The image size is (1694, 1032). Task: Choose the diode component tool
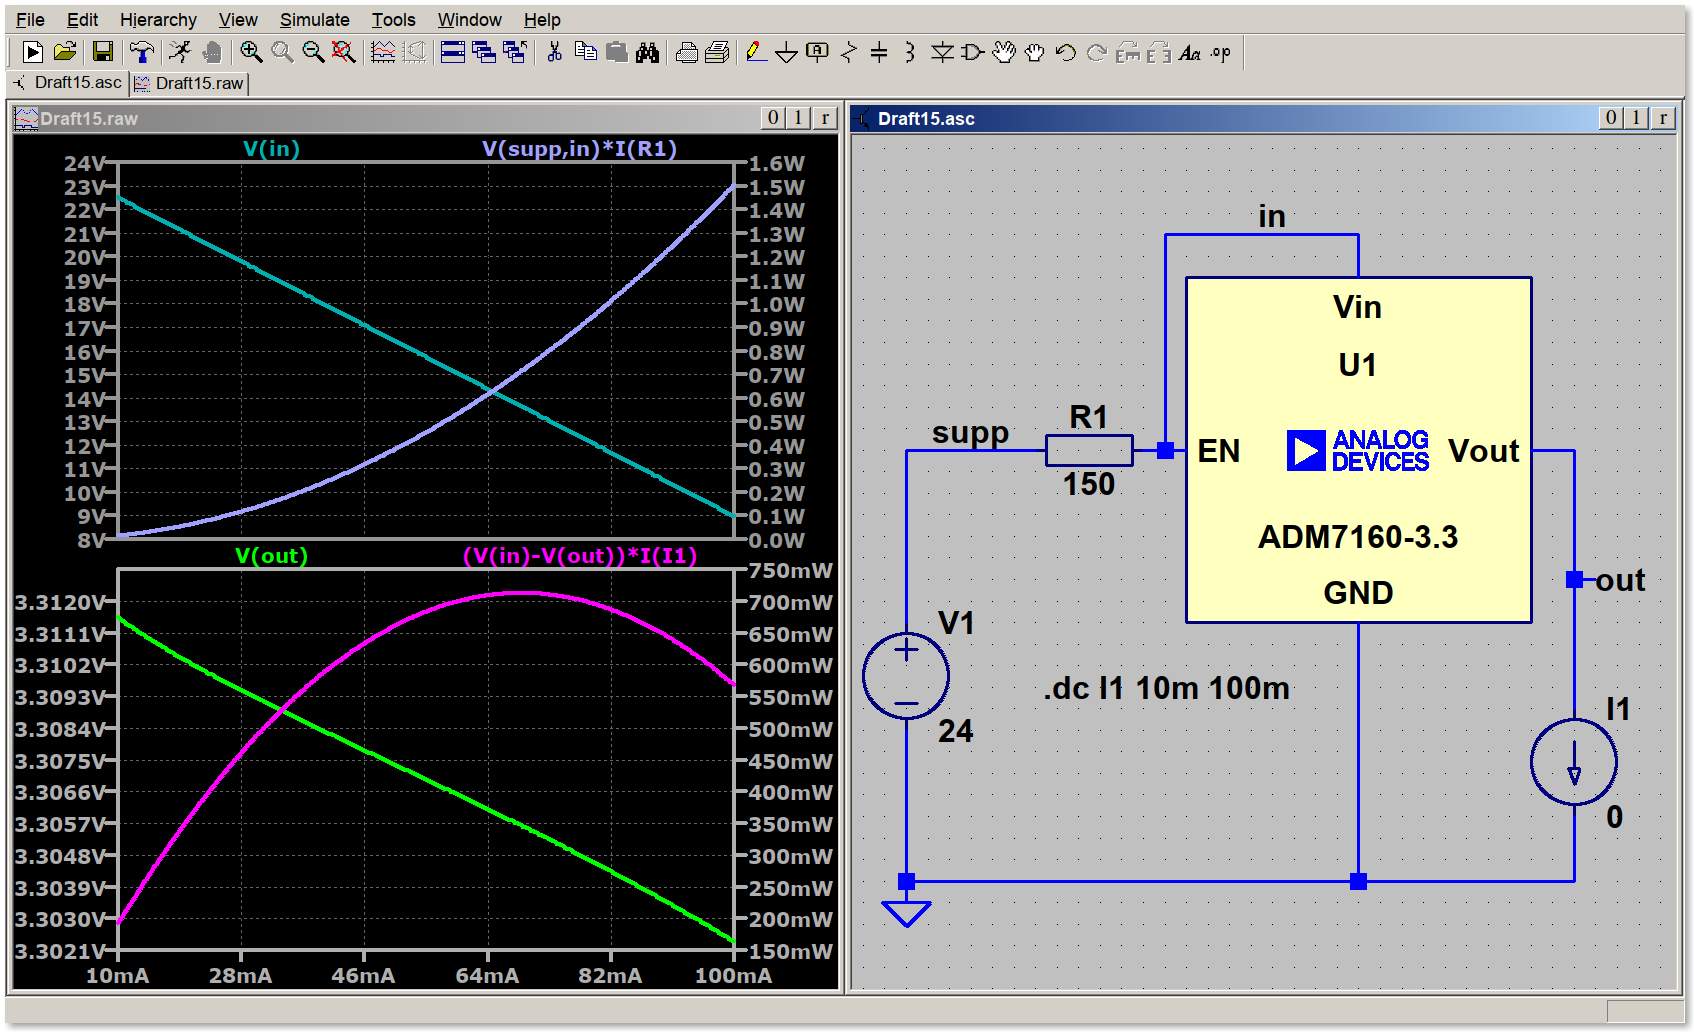[941, 53]
